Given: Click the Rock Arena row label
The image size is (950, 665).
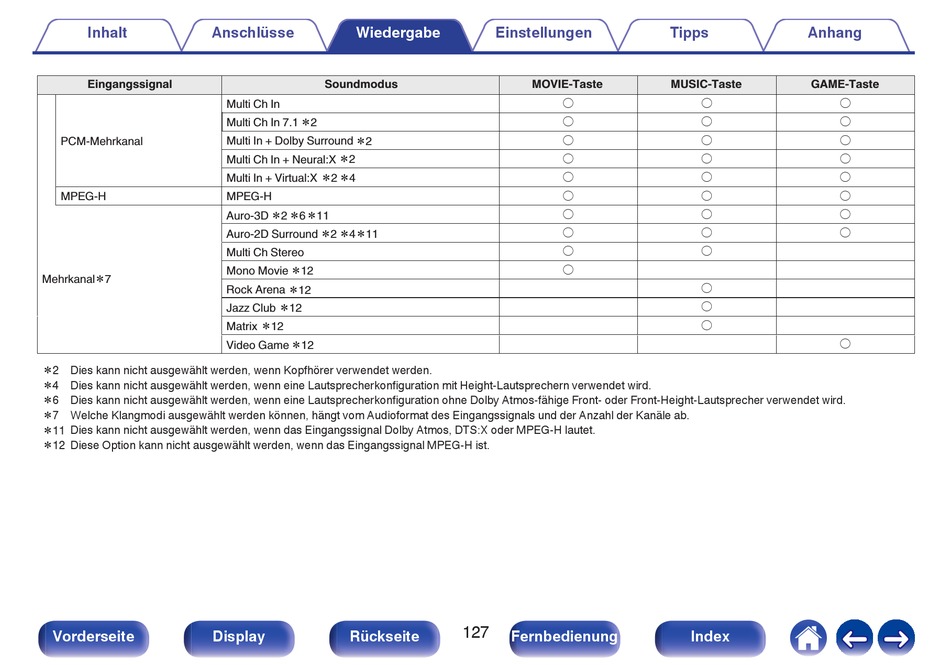Looking at the screenshot, I should [268, 289].
